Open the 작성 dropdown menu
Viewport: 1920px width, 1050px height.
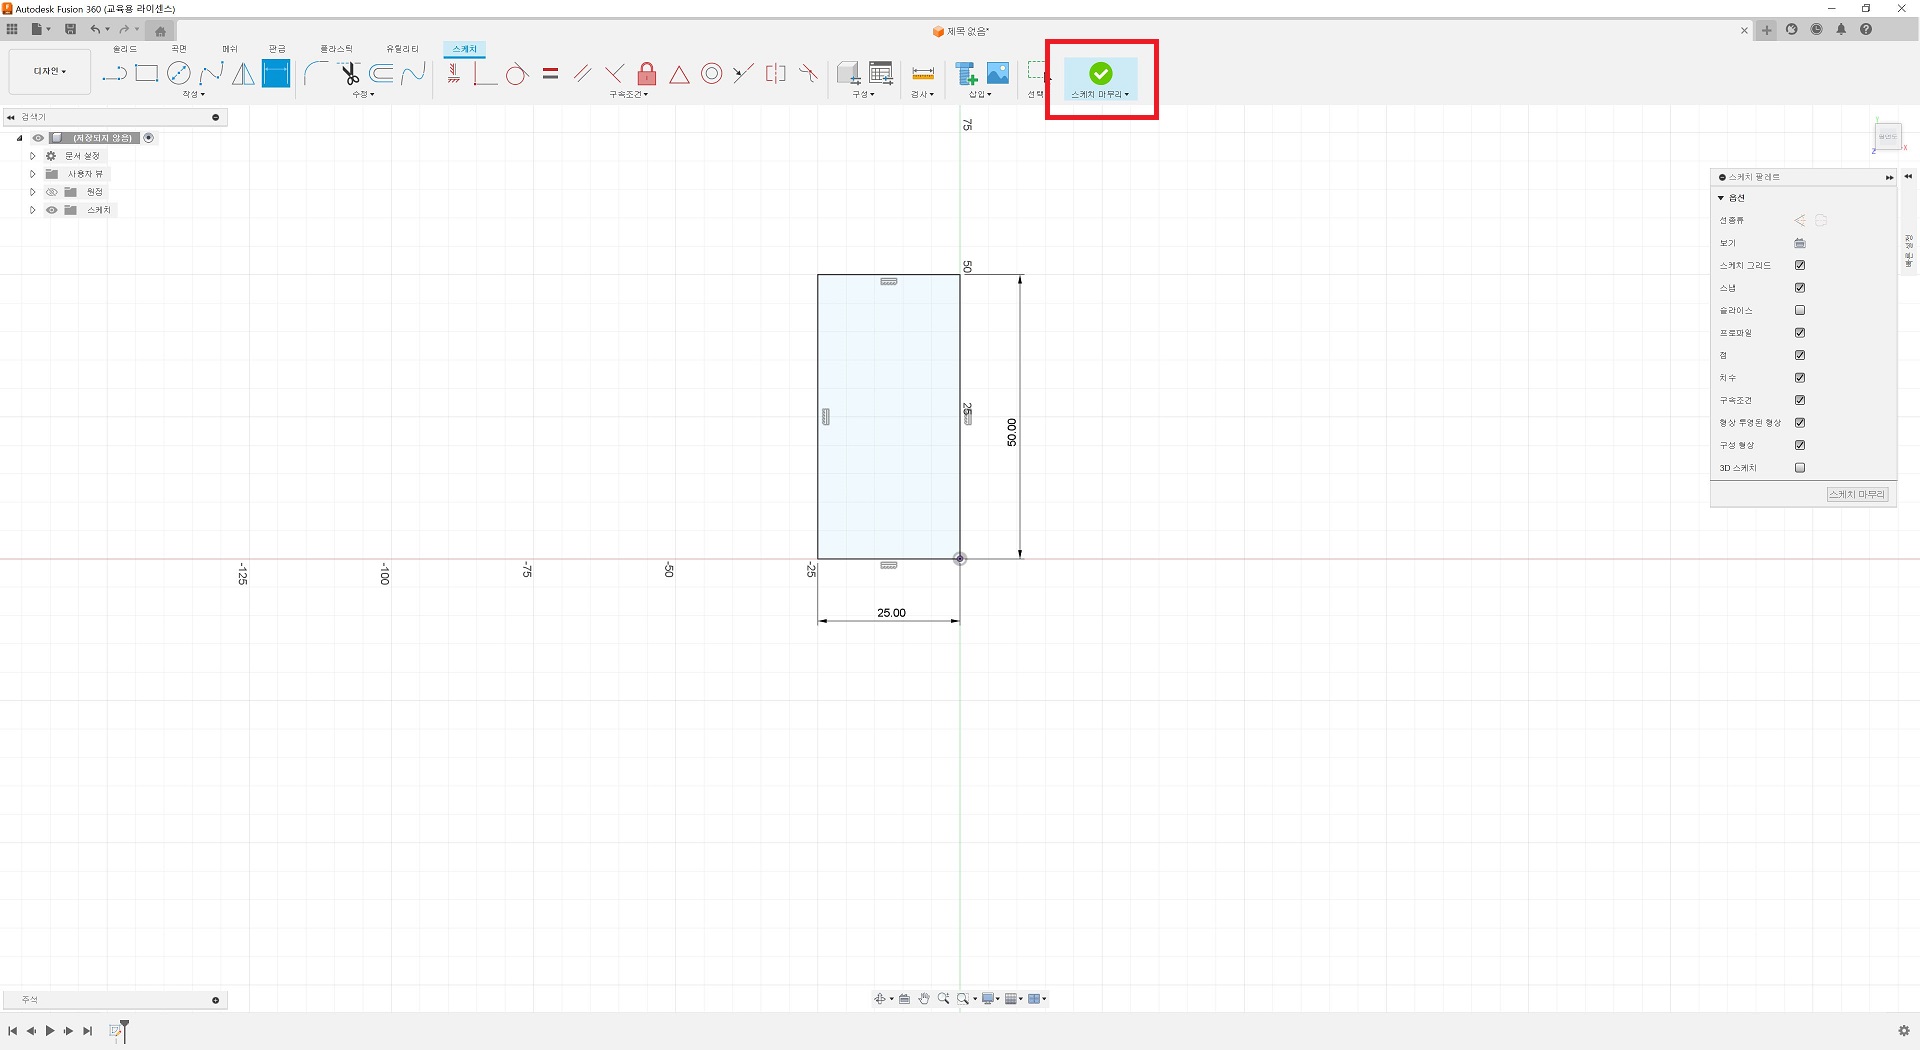coord(193,94)
